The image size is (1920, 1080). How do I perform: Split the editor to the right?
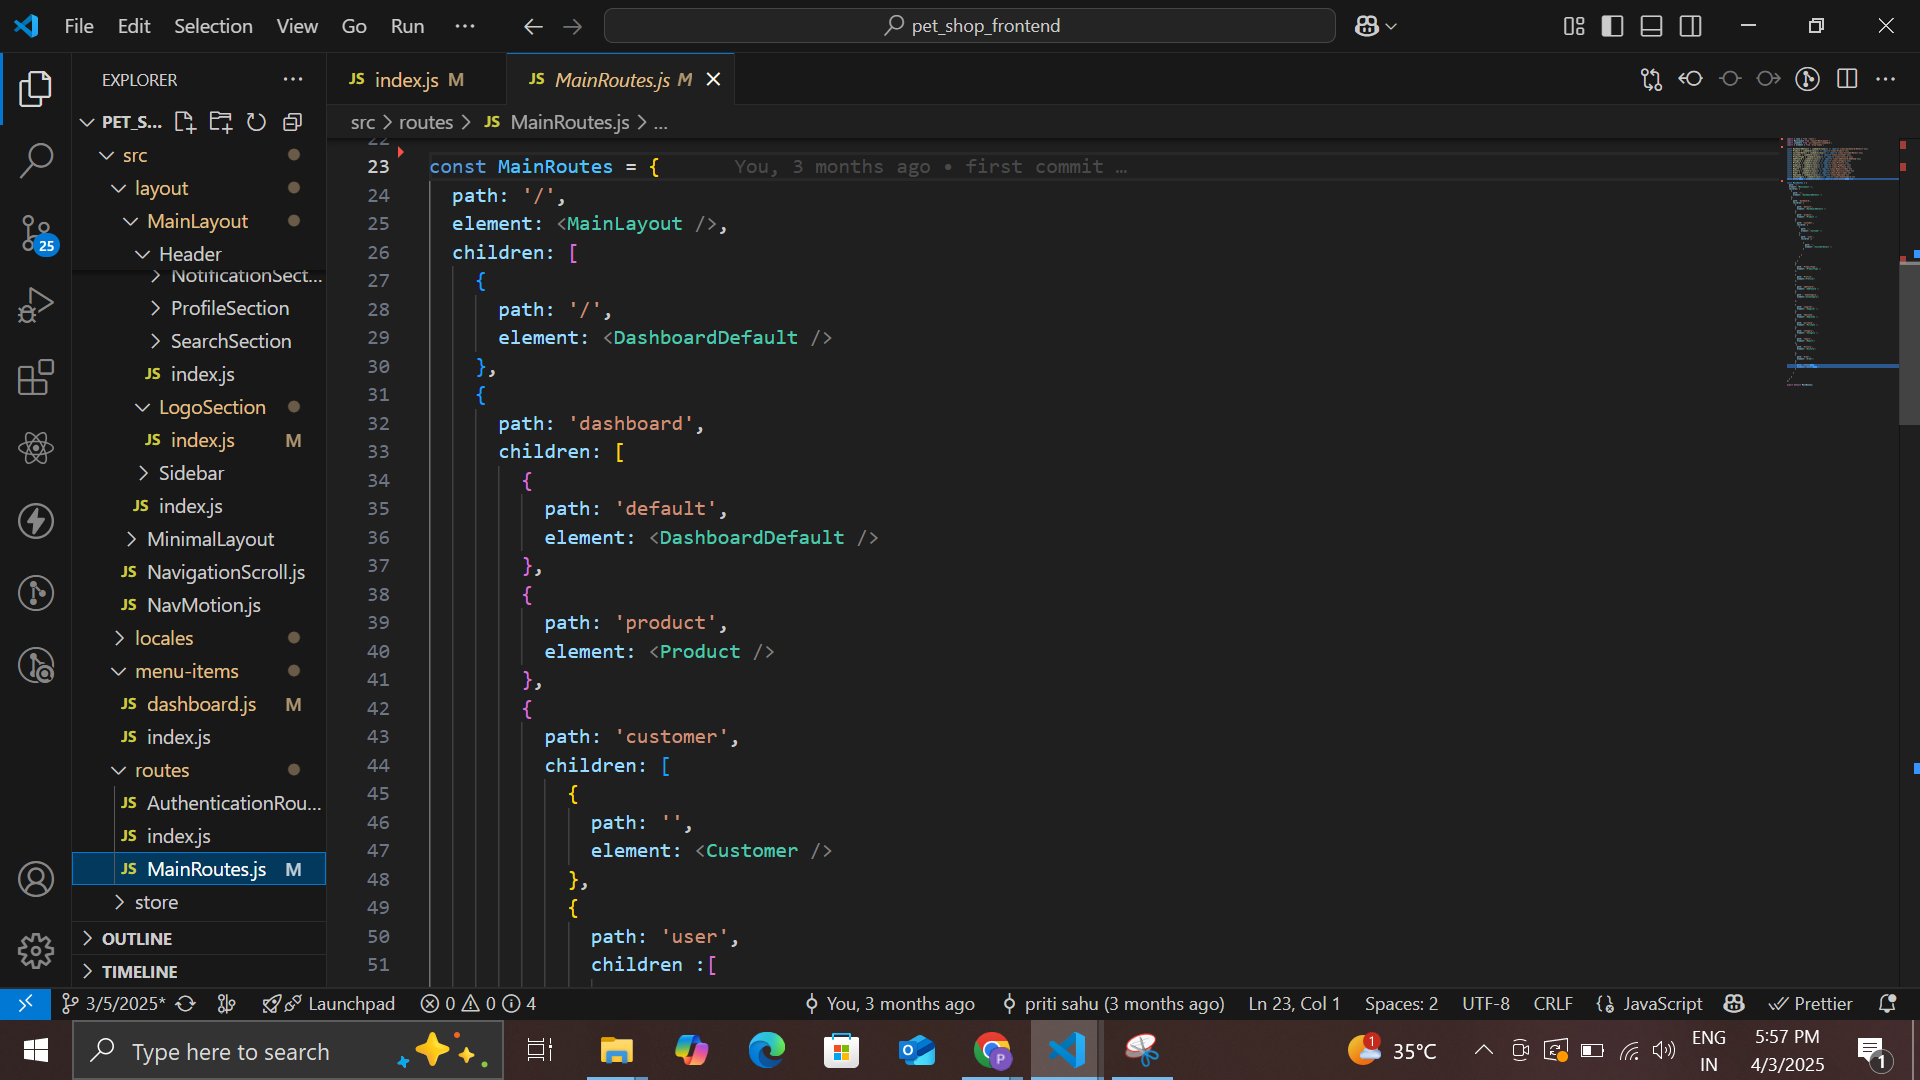[1847, 79]
